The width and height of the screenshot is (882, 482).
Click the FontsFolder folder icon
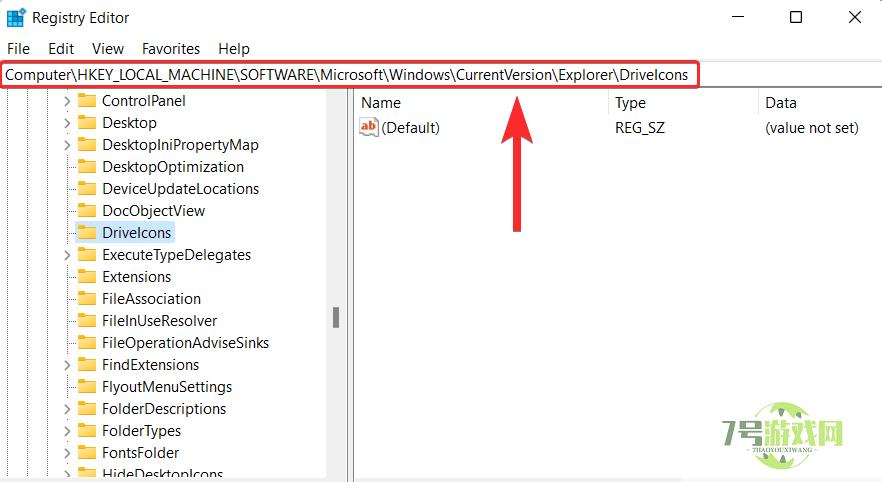(x=87, y=452)
